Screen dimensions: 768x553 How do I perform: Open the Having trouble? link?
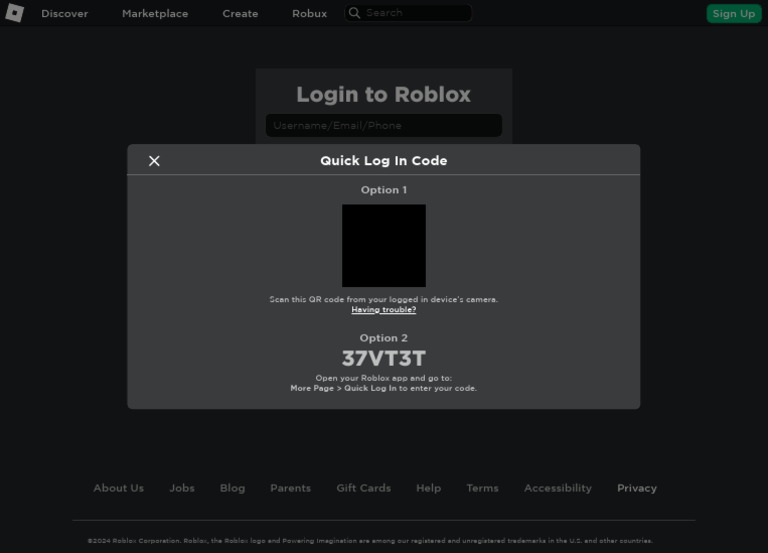coord(384,310)
